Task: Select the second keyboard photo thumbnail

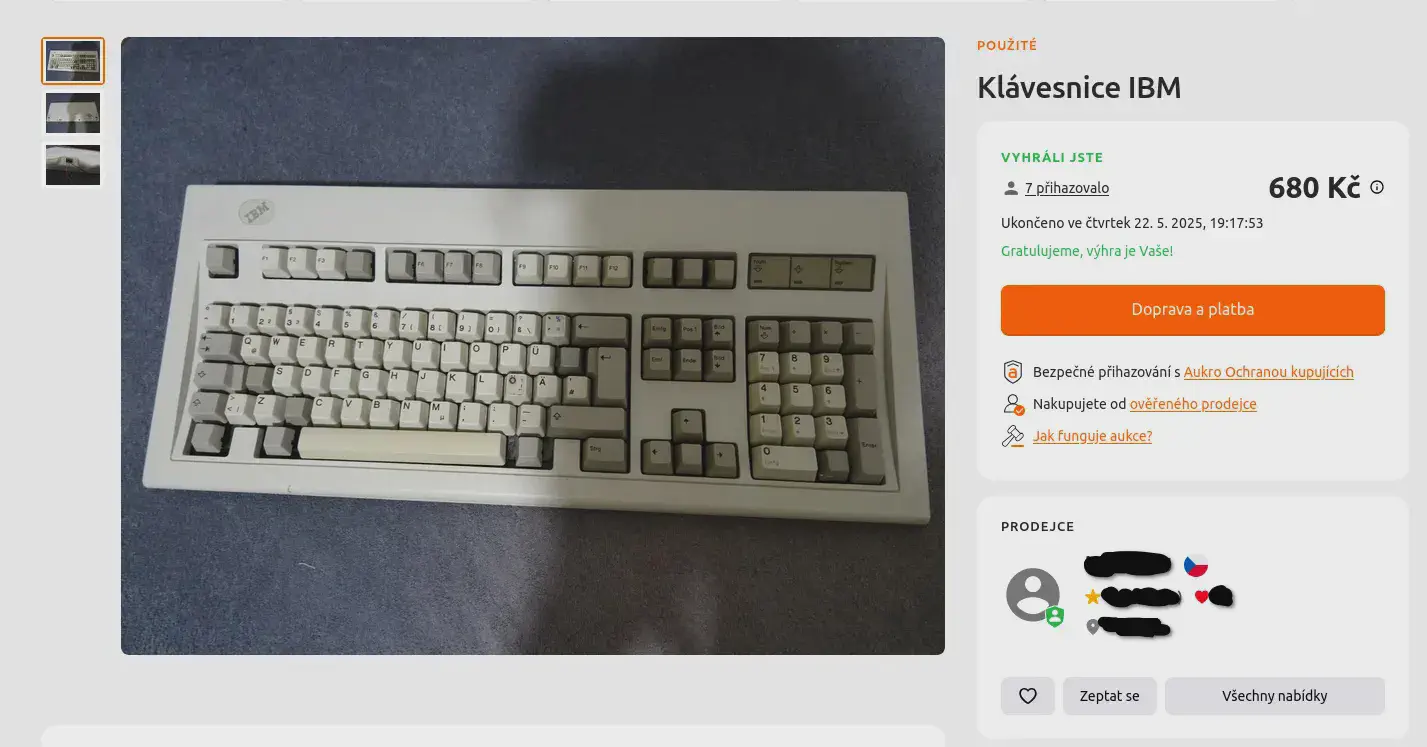Action: 73,113
